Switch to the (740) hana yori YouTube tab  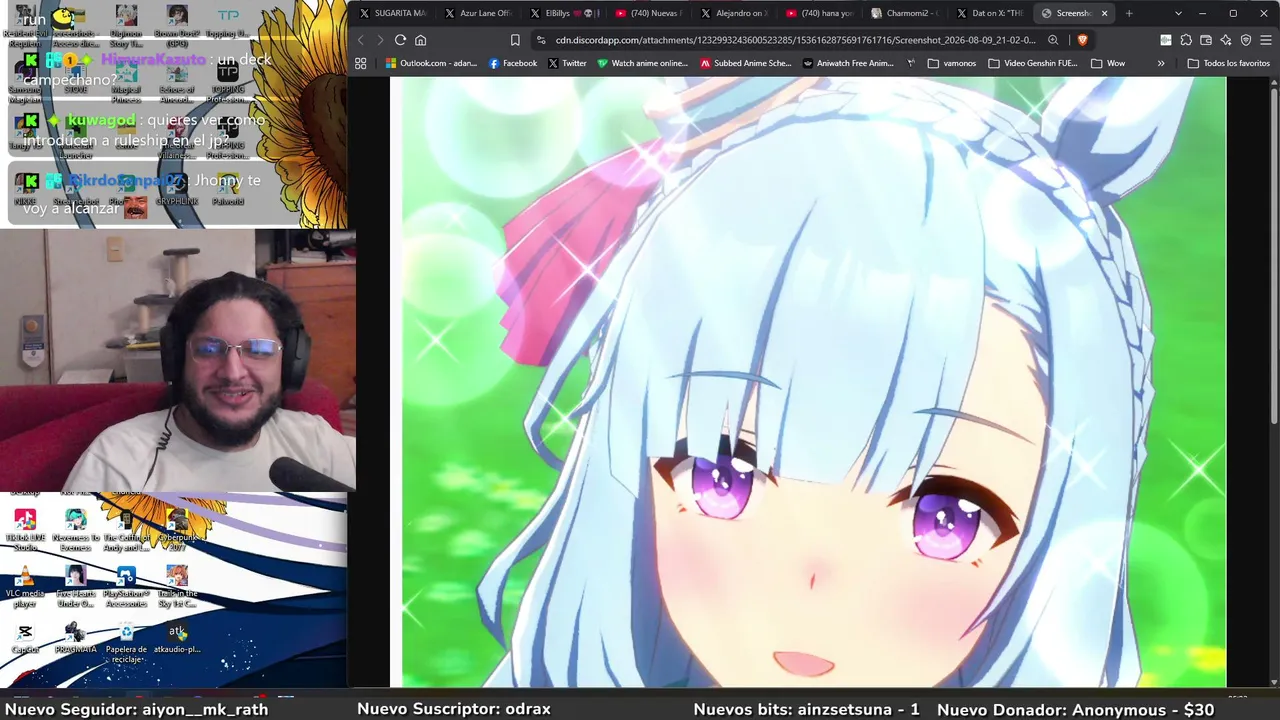(x=821, y=13)
